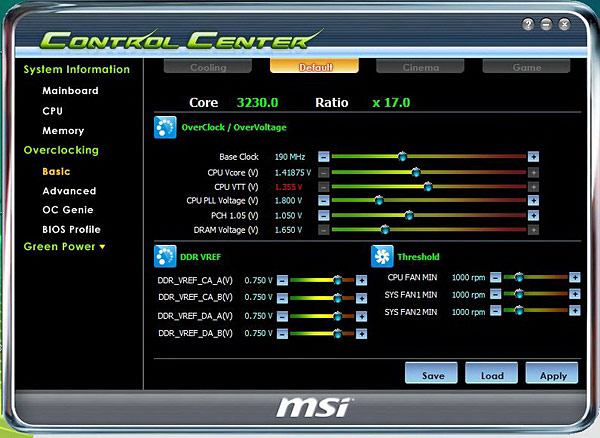600x438 pixels.
Task: Increase Base Clock with plus button
Action: pyautogui.click(x=533, y=156)
